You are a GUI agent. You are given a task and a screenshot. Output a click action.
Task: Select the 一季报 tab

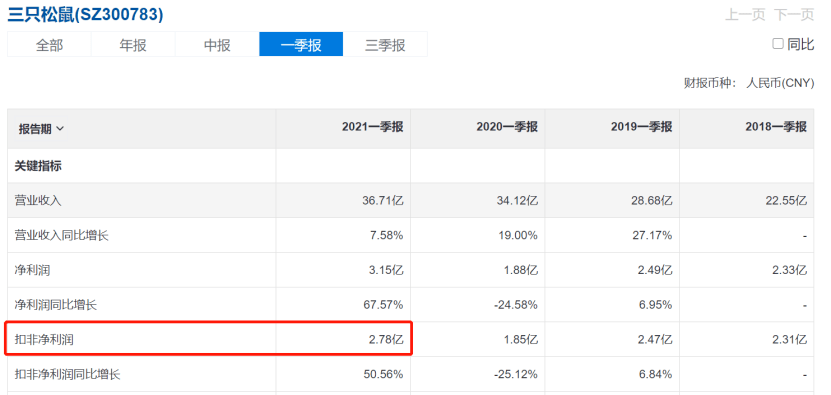click(x=301, y=44)
